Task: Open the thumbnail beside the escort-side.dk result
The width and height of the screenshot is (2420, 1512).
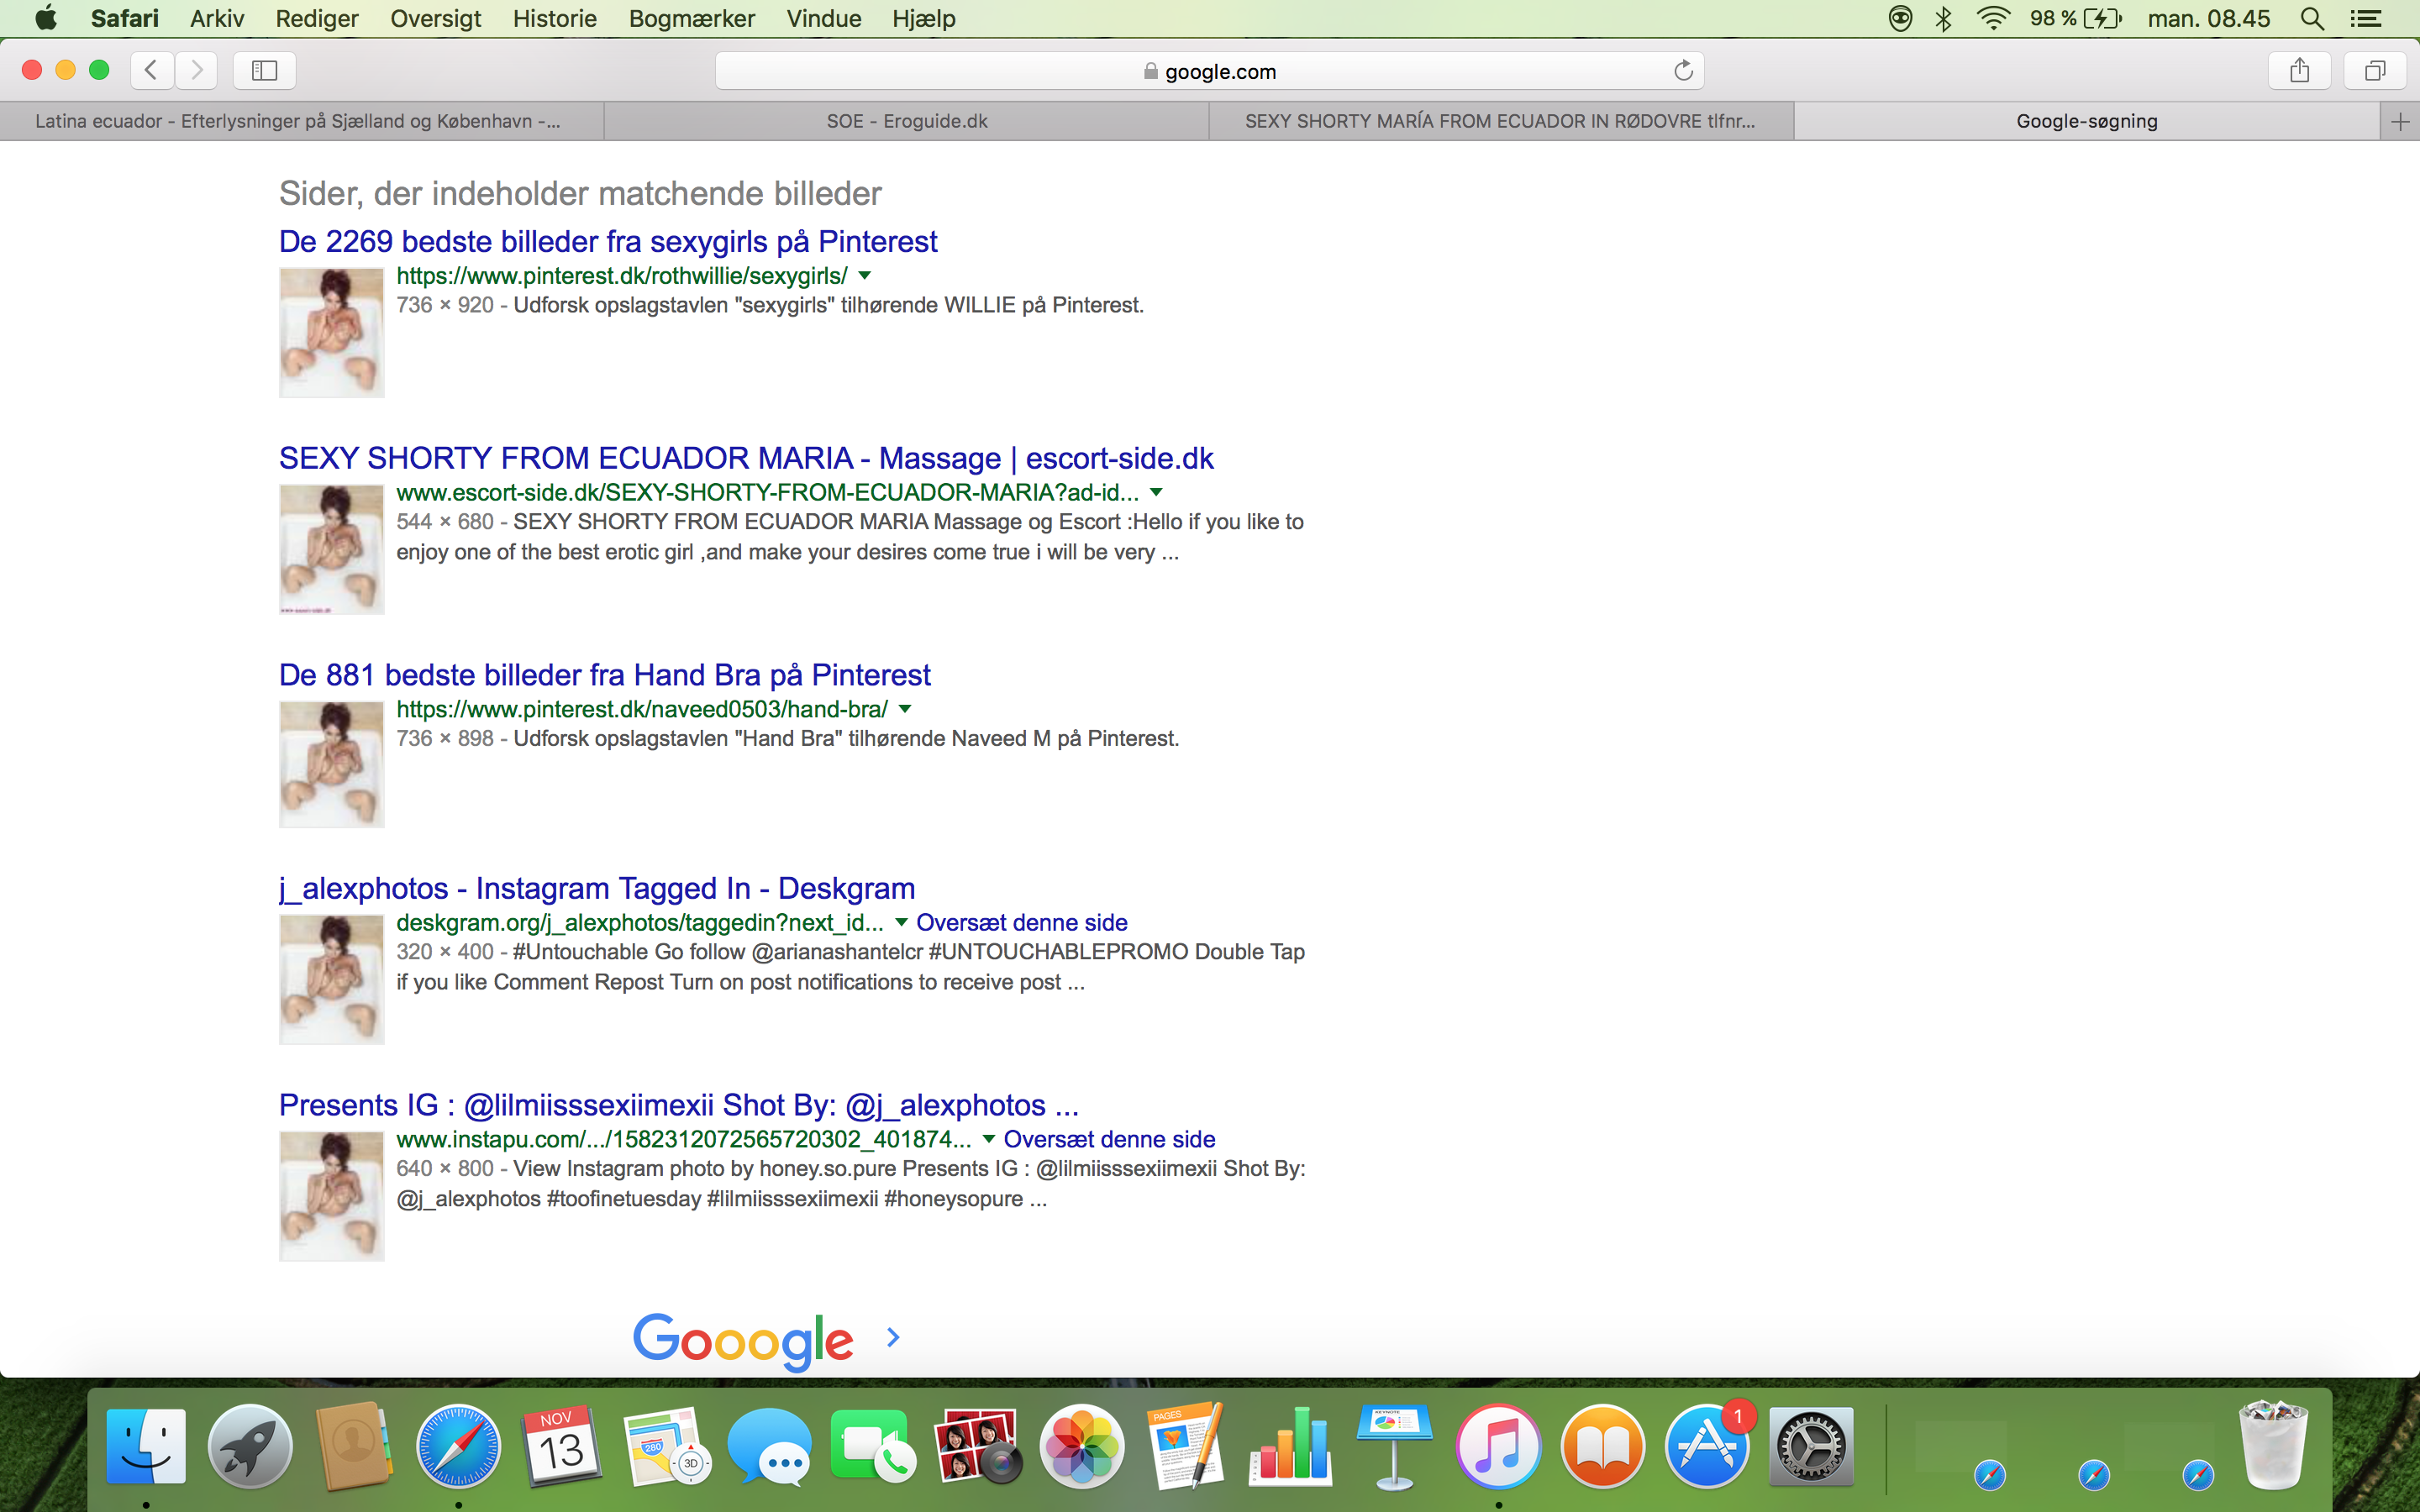Action: tap(332, 549)
